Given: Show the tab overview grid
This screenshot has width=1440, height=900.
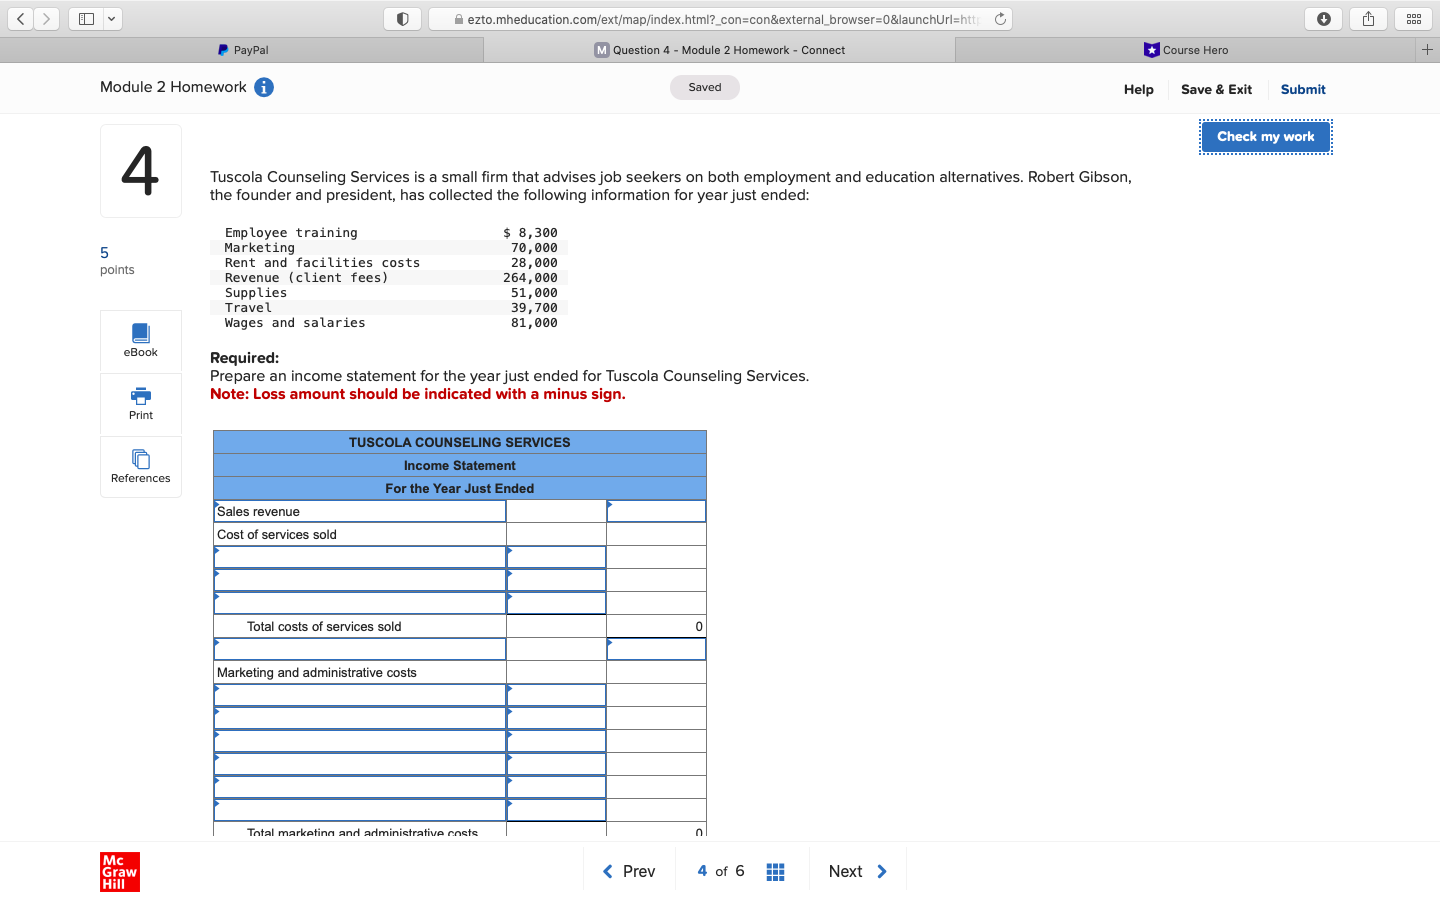Looking at the screenshot, I should click(1413, 19).
